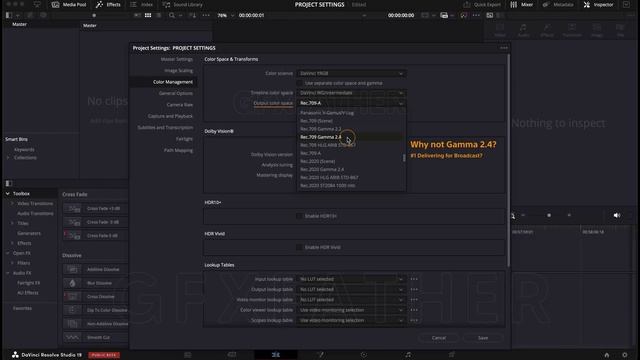Enable Use separate color space and gamma
640x360 pixels.
[300, 83]
